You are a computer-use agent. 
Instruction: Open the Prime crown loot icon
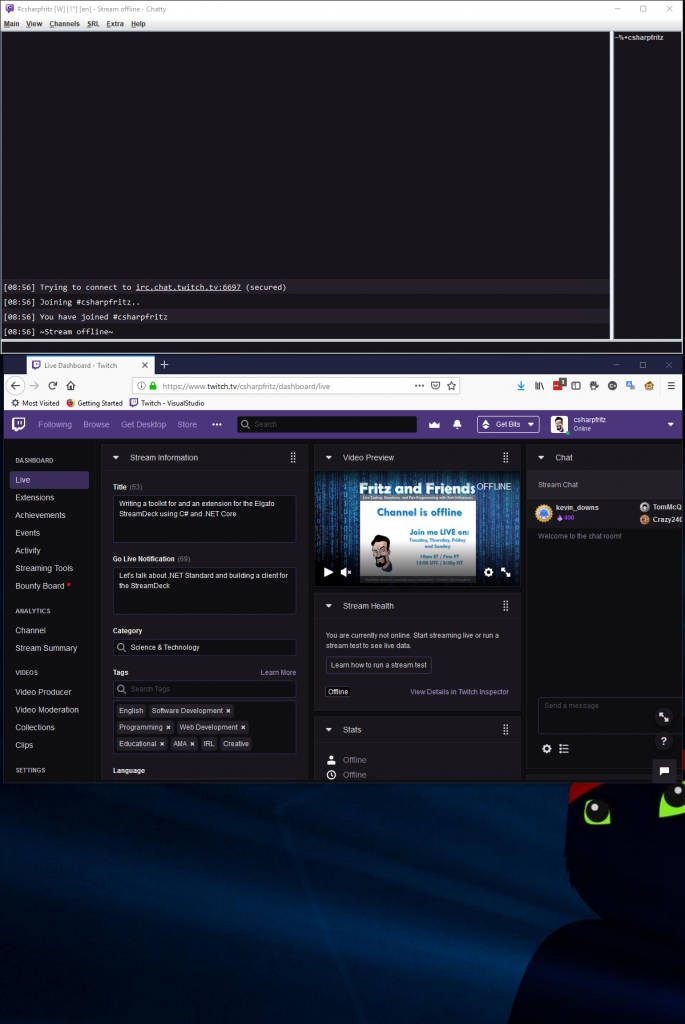(434, 424)
